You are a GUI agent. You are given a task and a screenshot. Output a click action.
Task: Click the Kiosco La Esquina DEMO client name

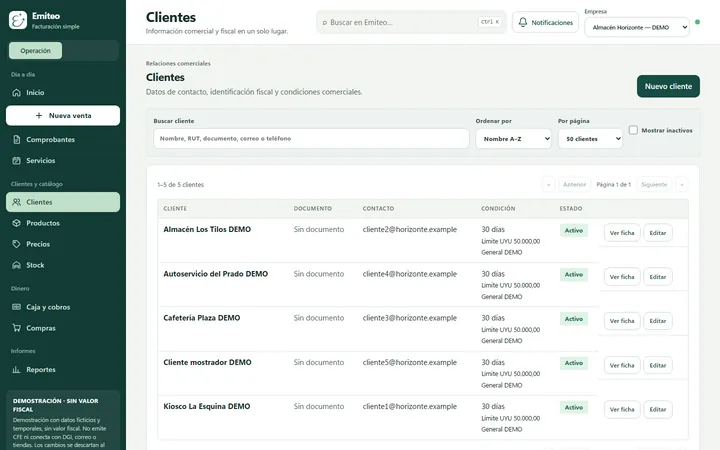tap(207, 406)
